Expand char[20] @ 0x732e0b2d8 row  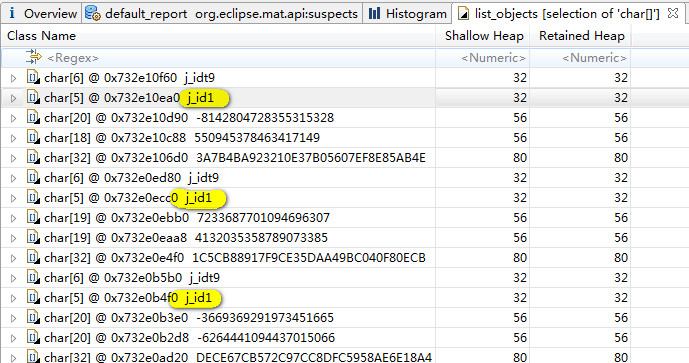14,338
